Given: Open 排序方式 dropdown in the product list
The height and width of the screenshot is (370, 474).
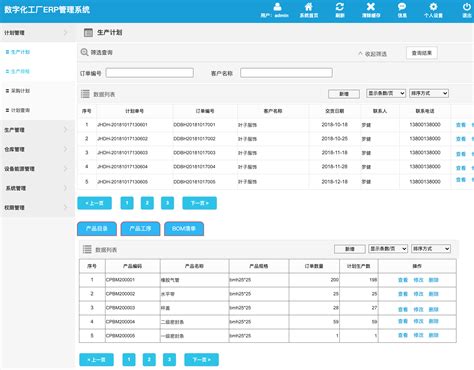Looking at the screenshot, I should [431, 249].
